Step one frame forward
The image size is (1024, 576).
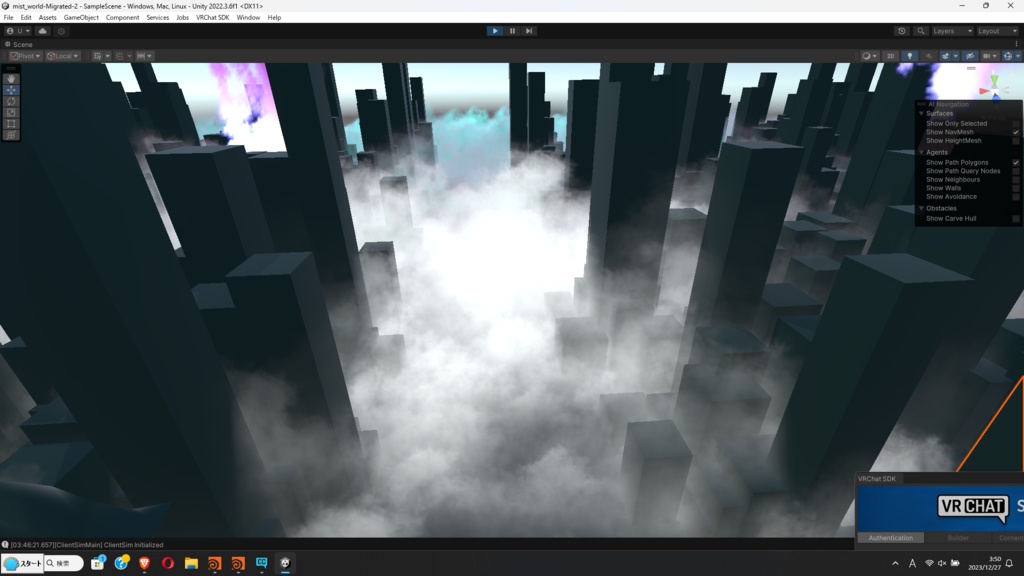[x=529, y=31]
